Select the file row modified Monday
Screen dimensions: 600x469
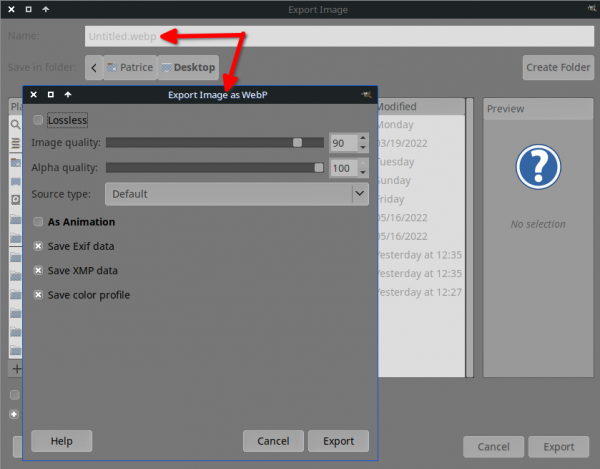[421, 125]
